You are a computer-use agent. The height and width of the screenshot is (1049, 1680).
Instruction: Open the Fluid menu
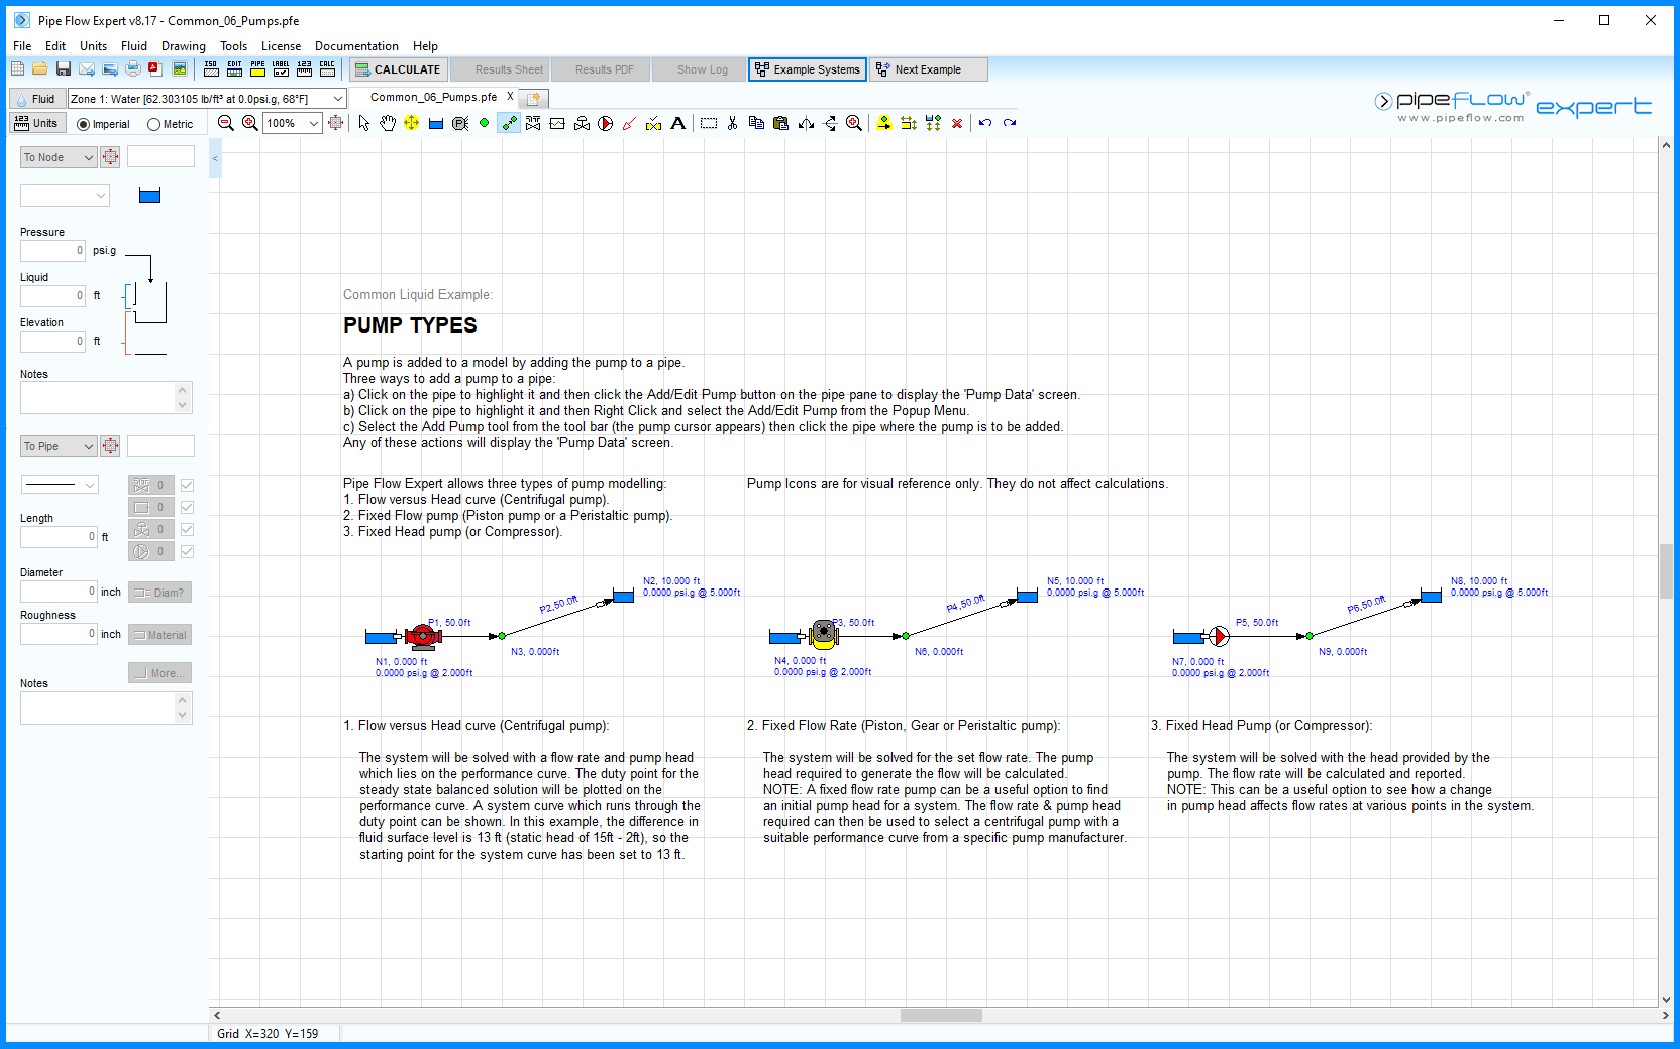tap(134, 46)
